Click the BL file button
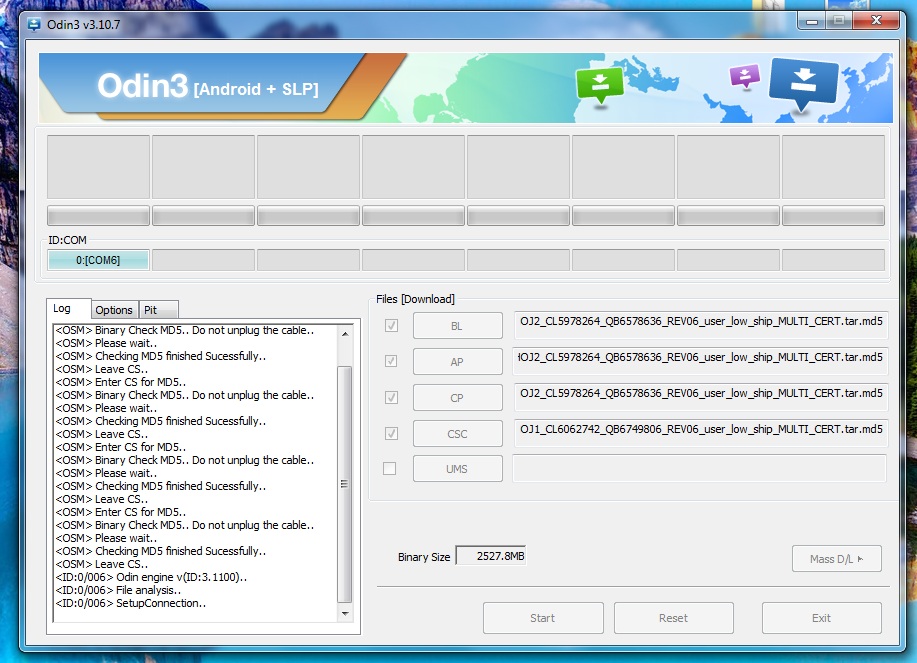917x663 pixels. [x=457, y=326]
